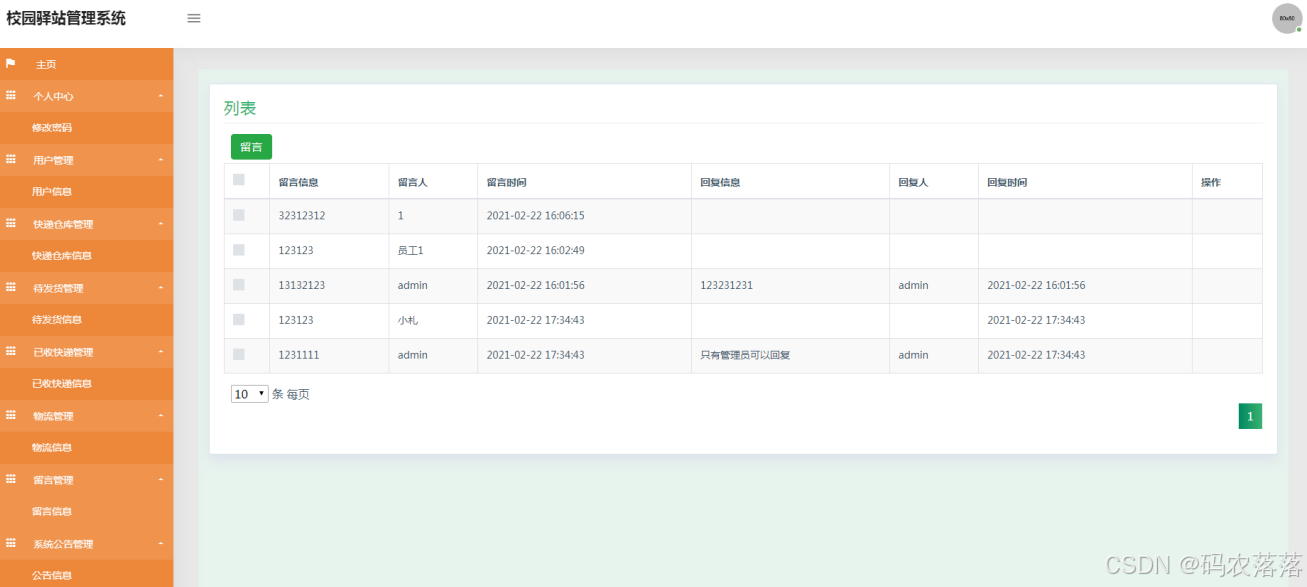Screen dimensions: 1307x587
Task: Click message cell 1231111
Action: pos(299,355)
